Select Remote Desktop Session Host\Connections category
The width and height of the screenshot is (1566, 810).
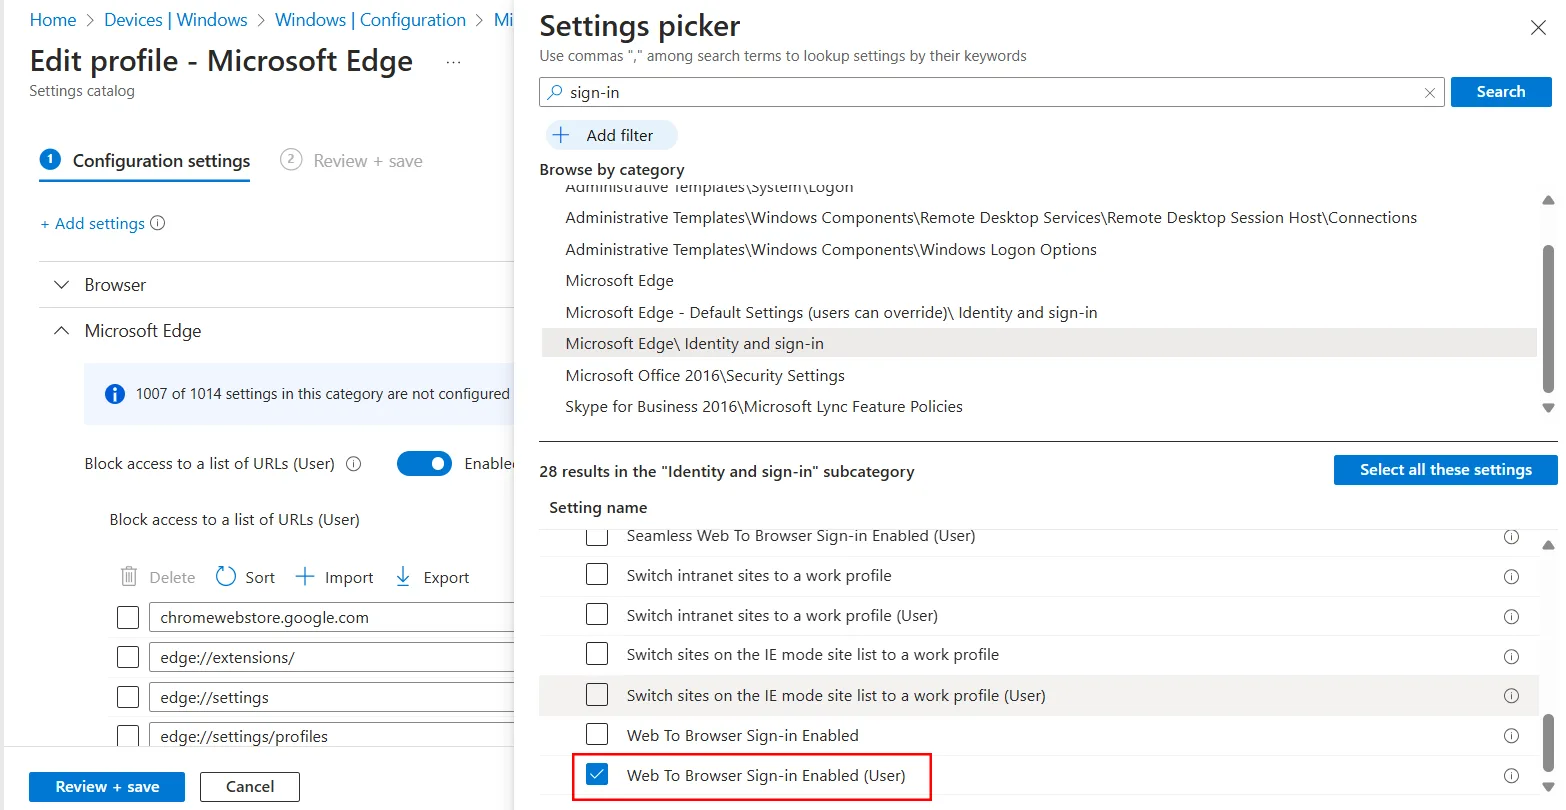(991, 218)
